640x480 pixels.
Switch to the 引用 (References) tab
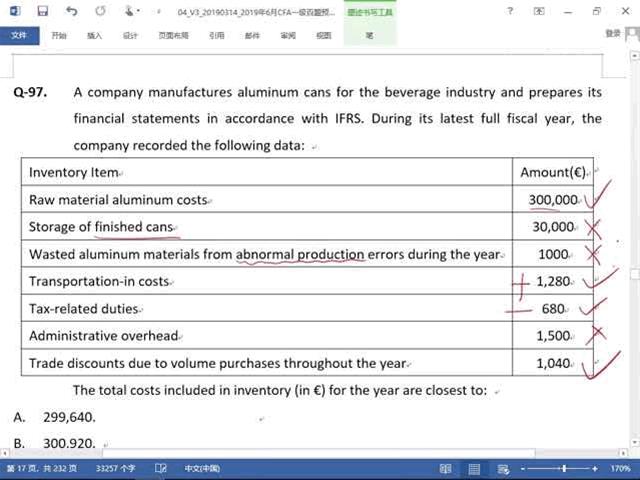point(217,36)
